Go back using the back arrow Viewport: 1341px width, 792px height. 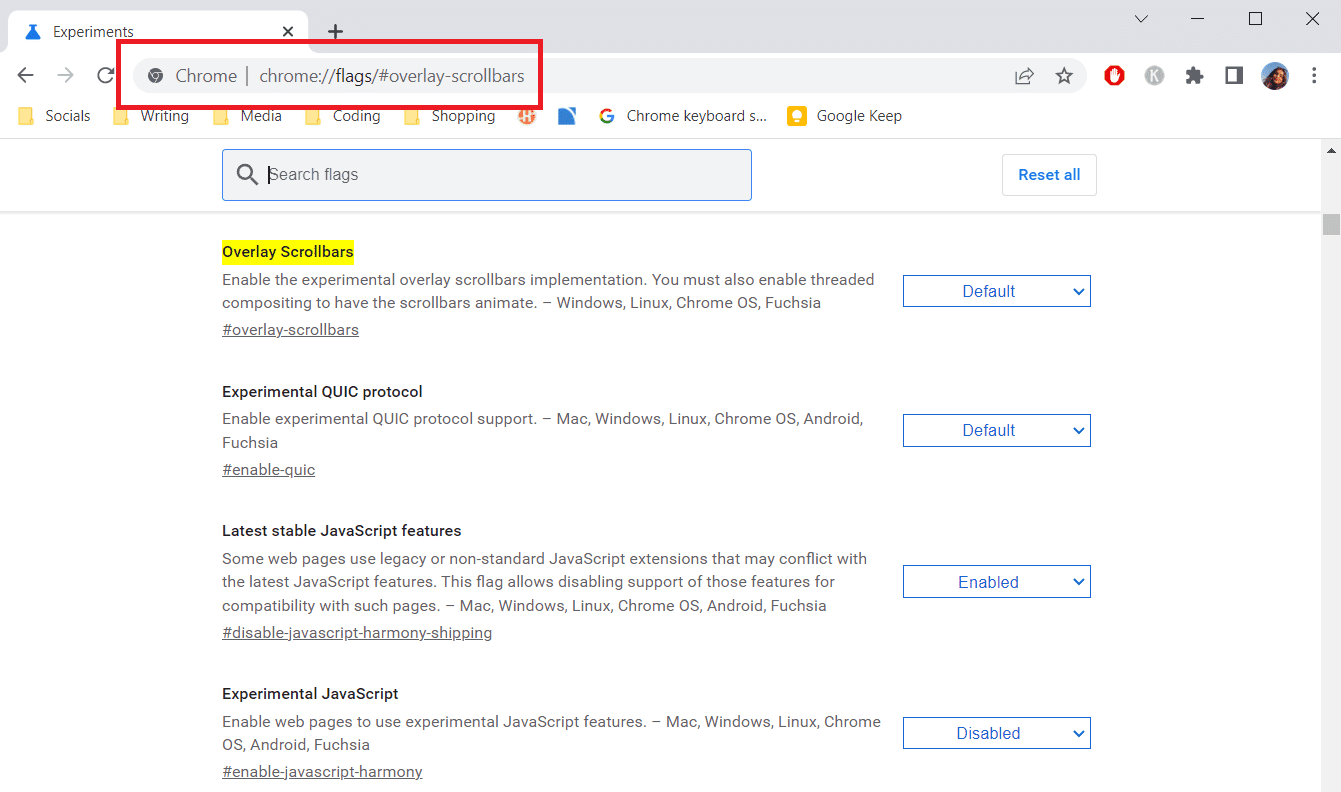click(26, 75)
